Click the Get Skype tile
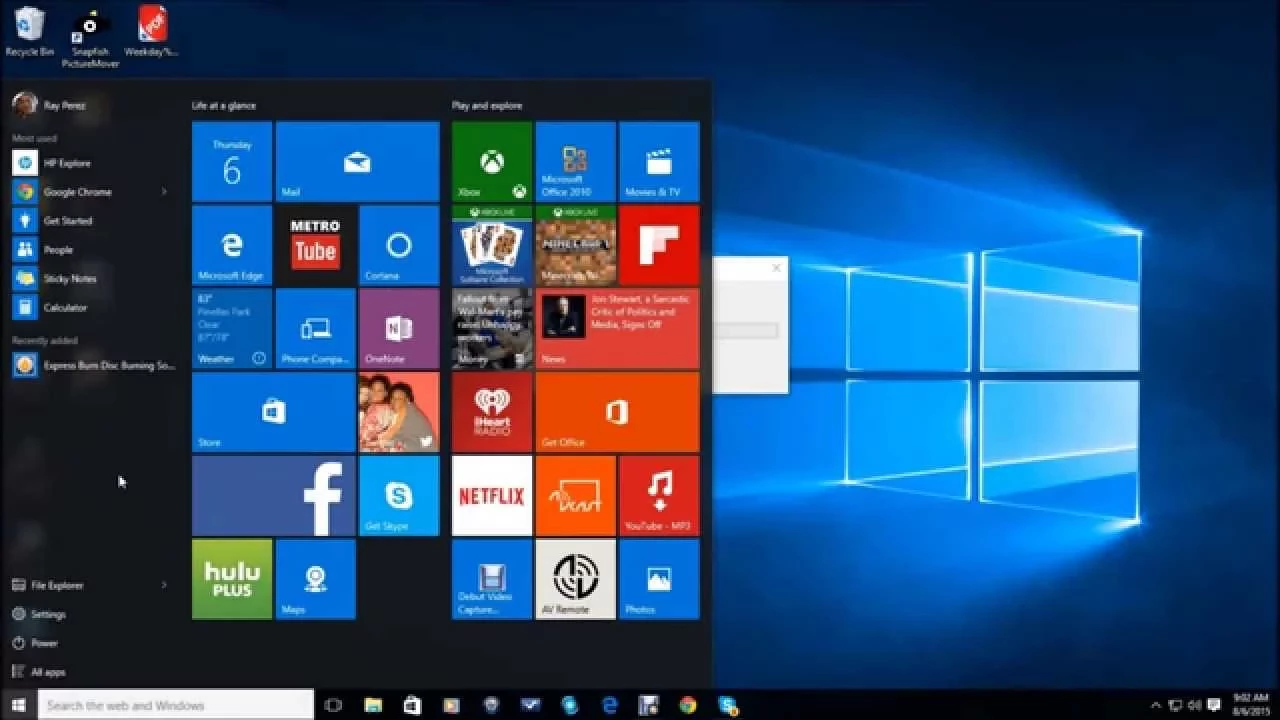Image resolution: width=1280 pixels, height=720 pixels. point(399,496)
